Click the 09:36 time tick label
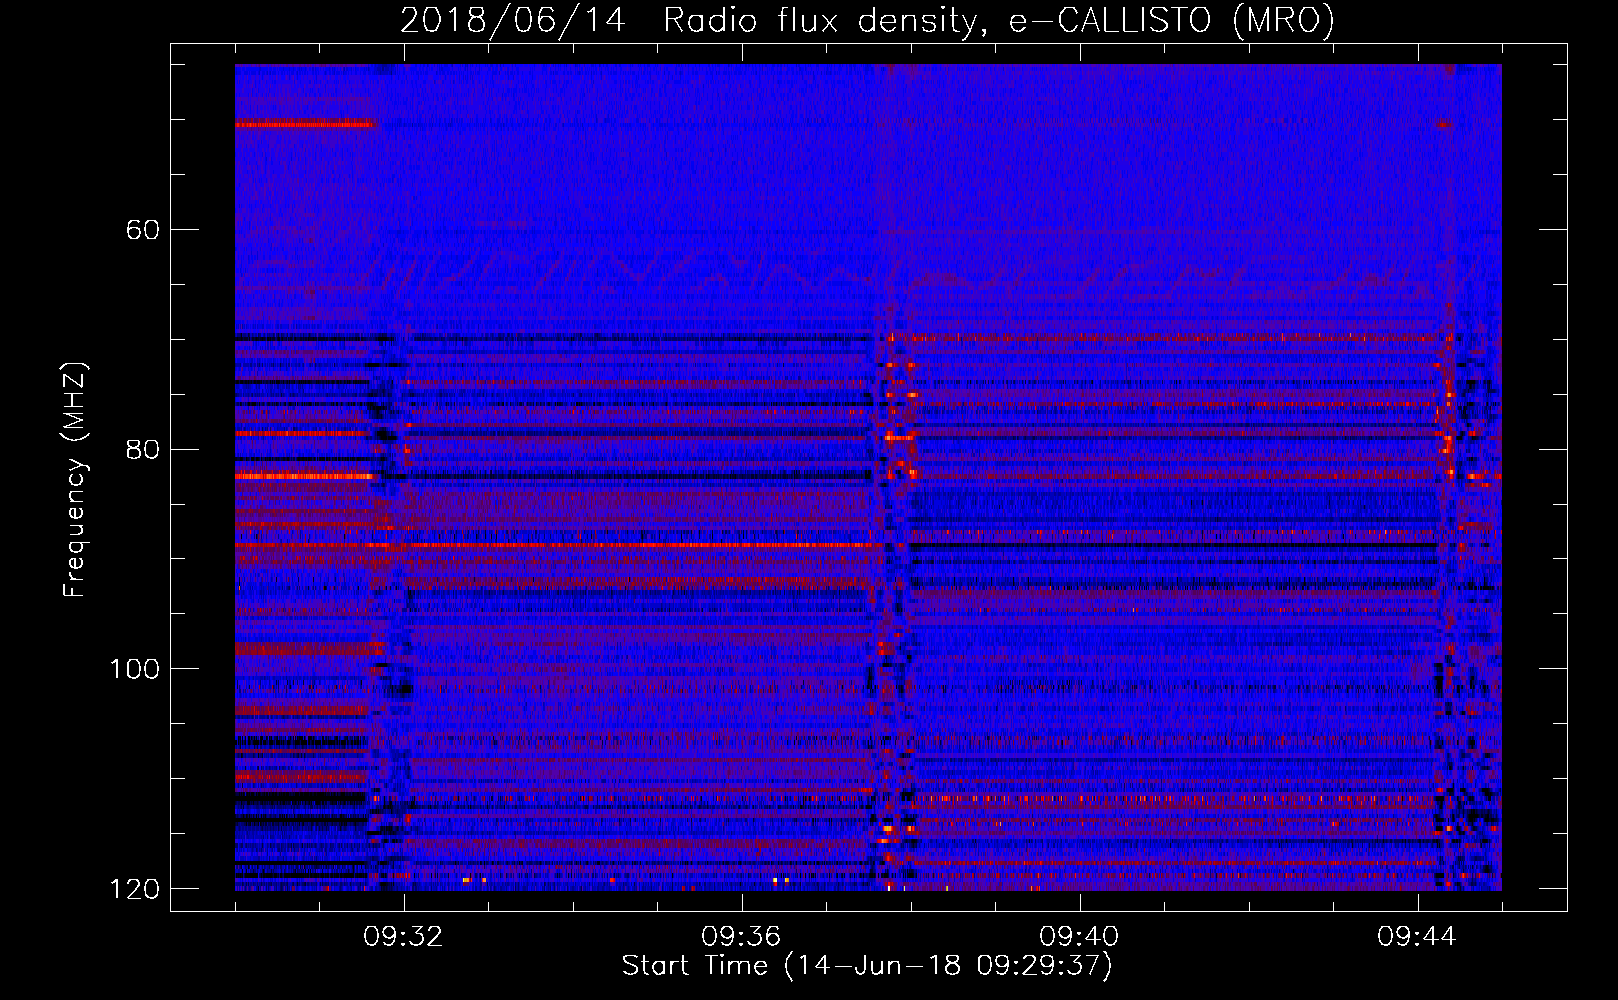This screenshot has height=1000, width=1618. [x=741, y=937]
